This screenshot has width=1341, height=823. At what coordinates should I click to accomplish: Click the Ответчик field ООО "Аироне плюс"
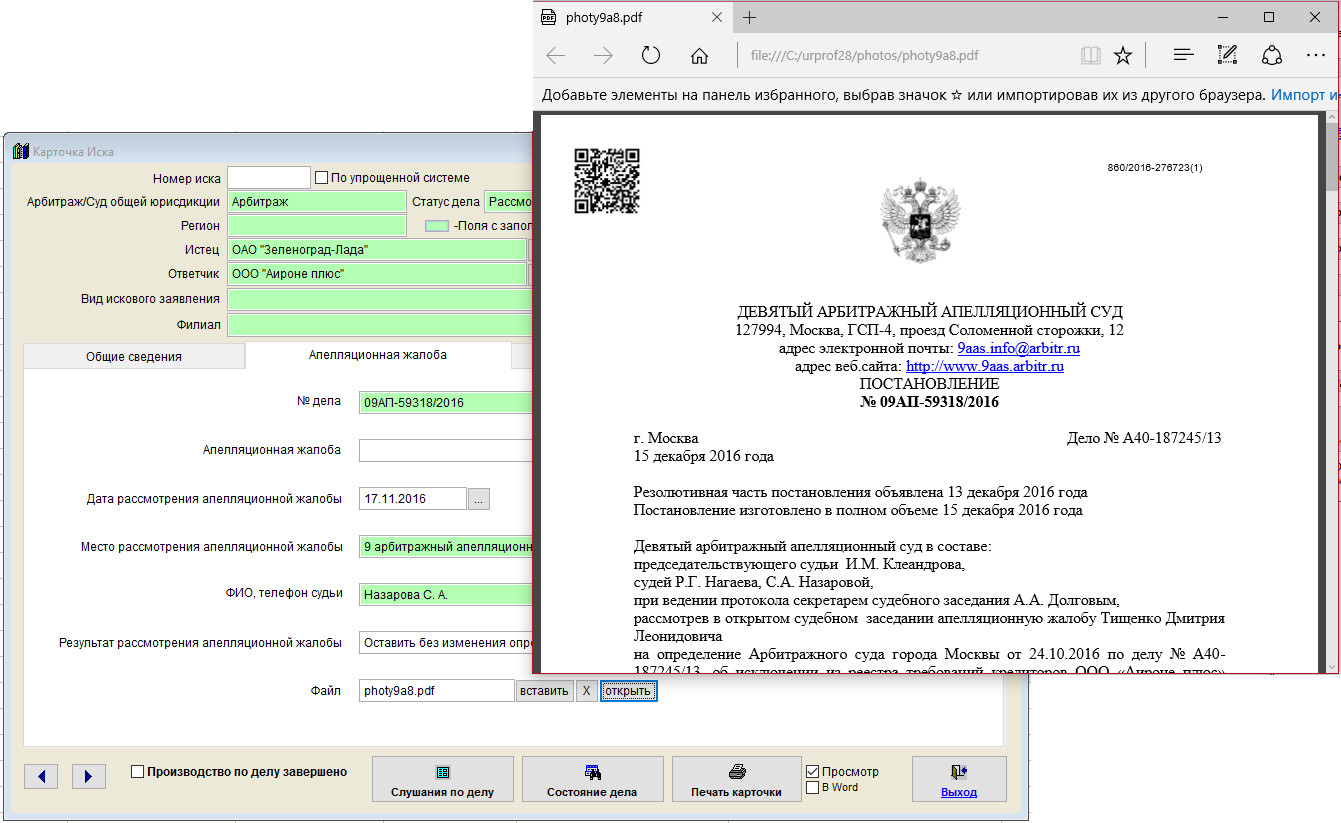pos(377,274)
